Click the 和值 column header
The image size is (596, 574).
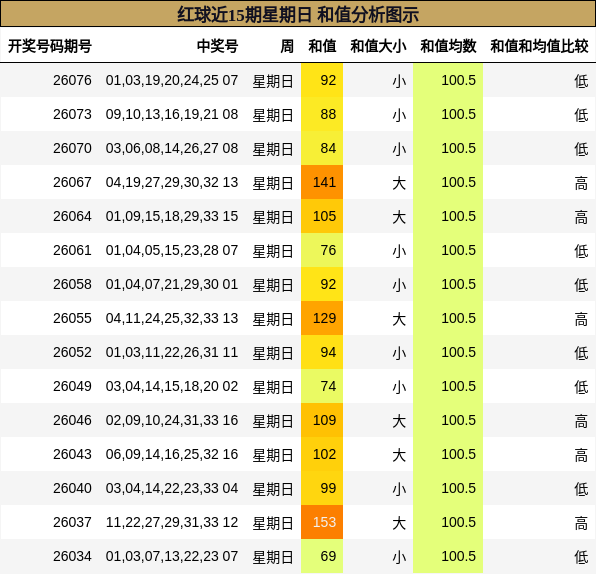(322, 46)
